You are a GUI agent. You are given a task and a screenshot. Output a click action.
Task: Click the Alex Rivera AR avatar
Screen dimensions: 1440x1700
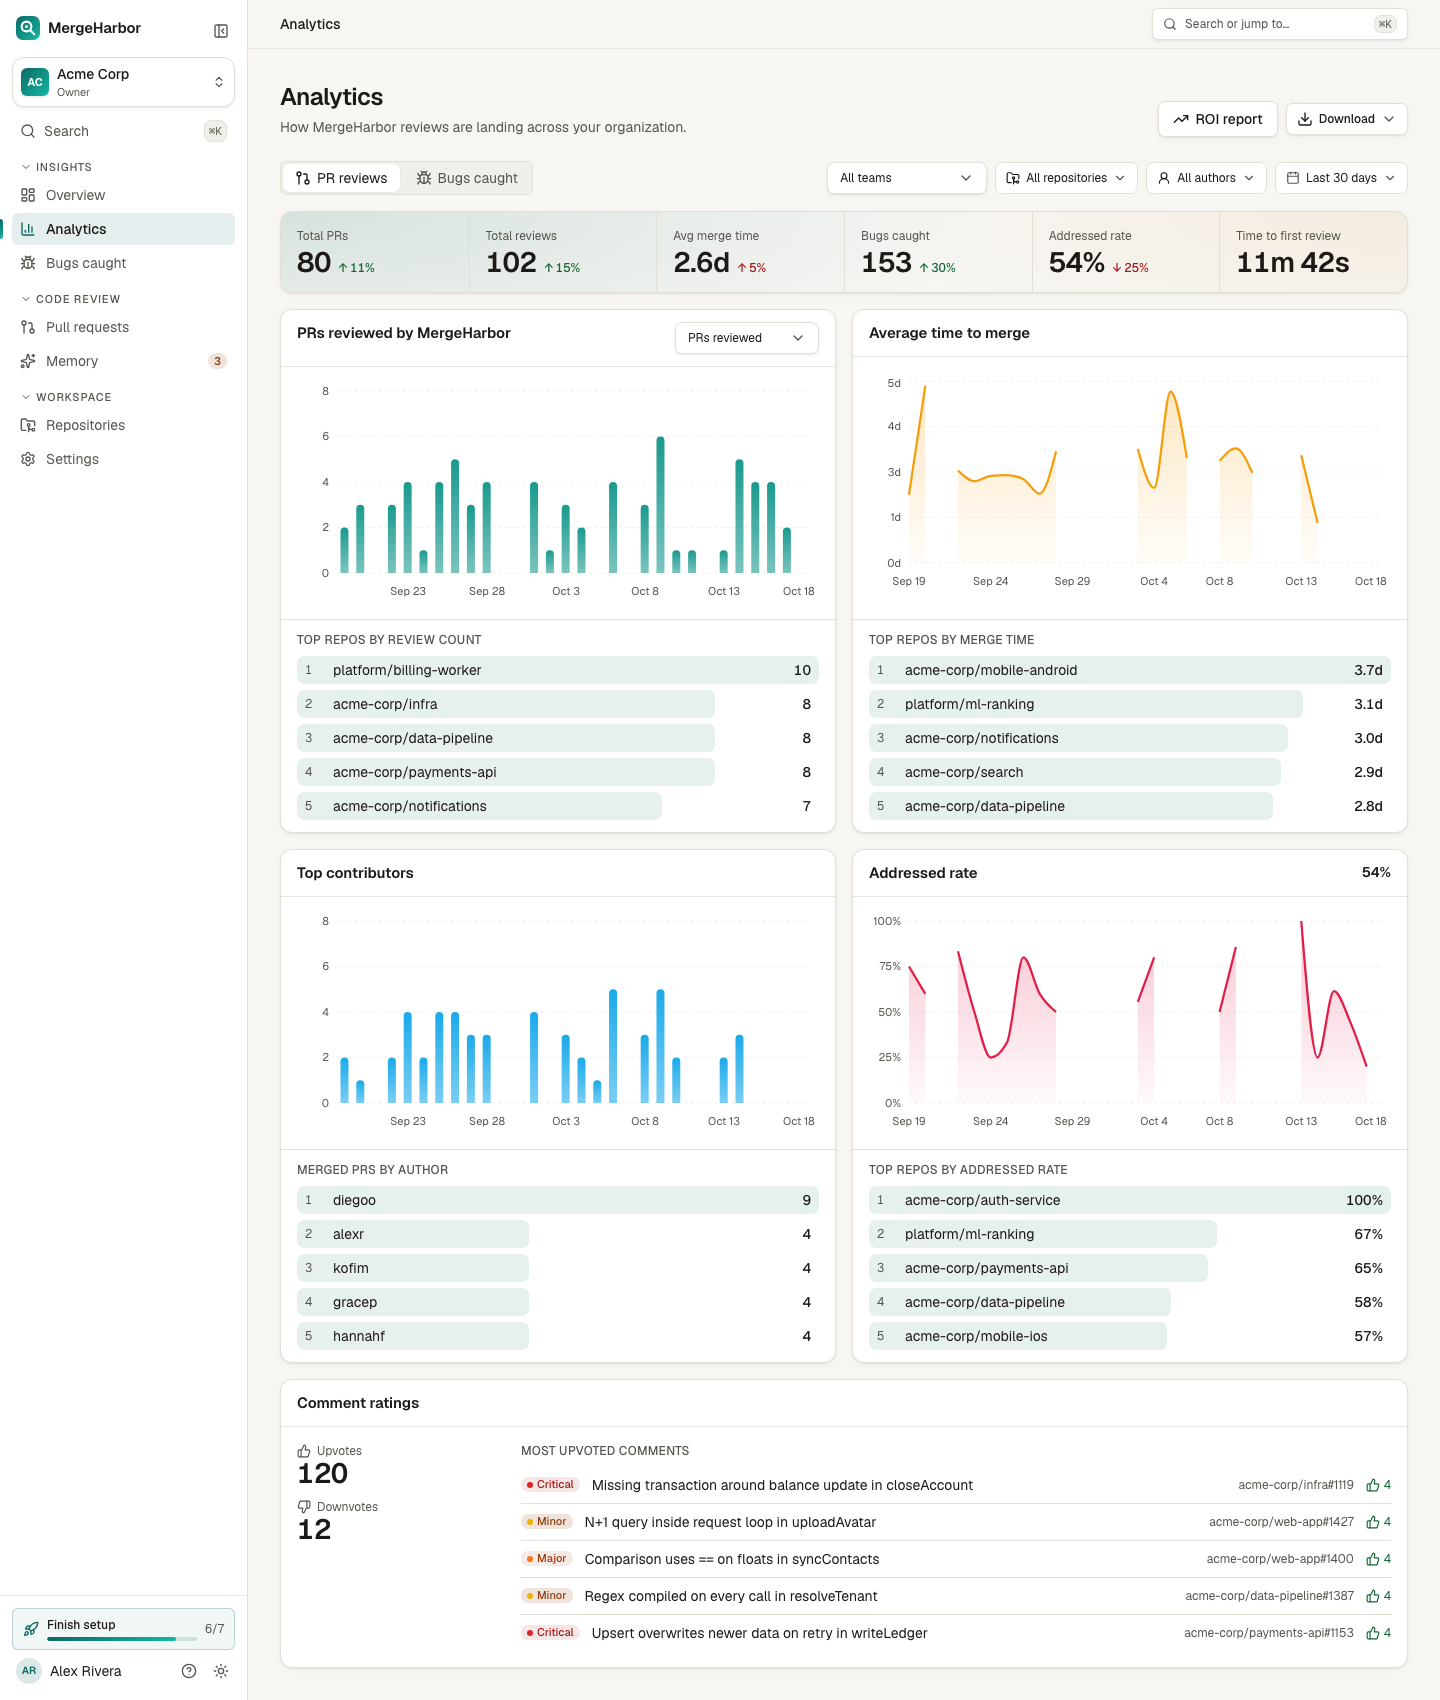click(x=29, y=1671)
